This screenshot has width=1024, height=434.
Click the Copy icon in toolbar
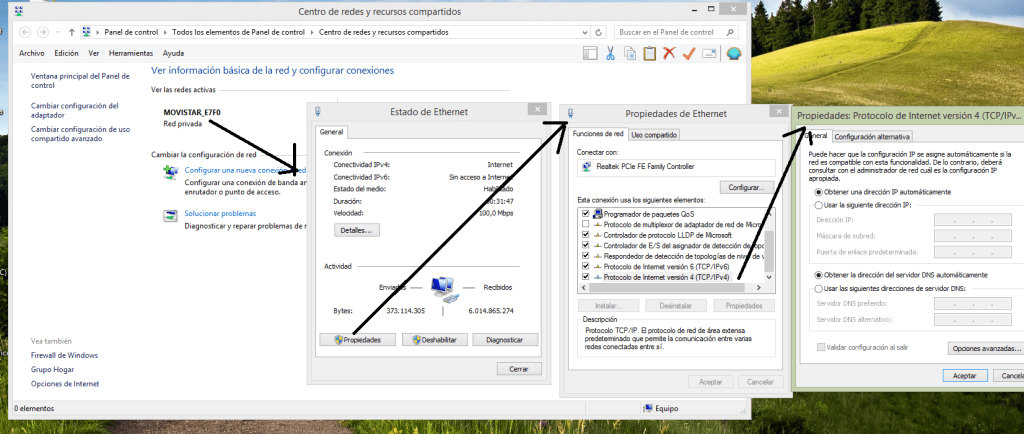pyautogui.click(x=629, y=53)
